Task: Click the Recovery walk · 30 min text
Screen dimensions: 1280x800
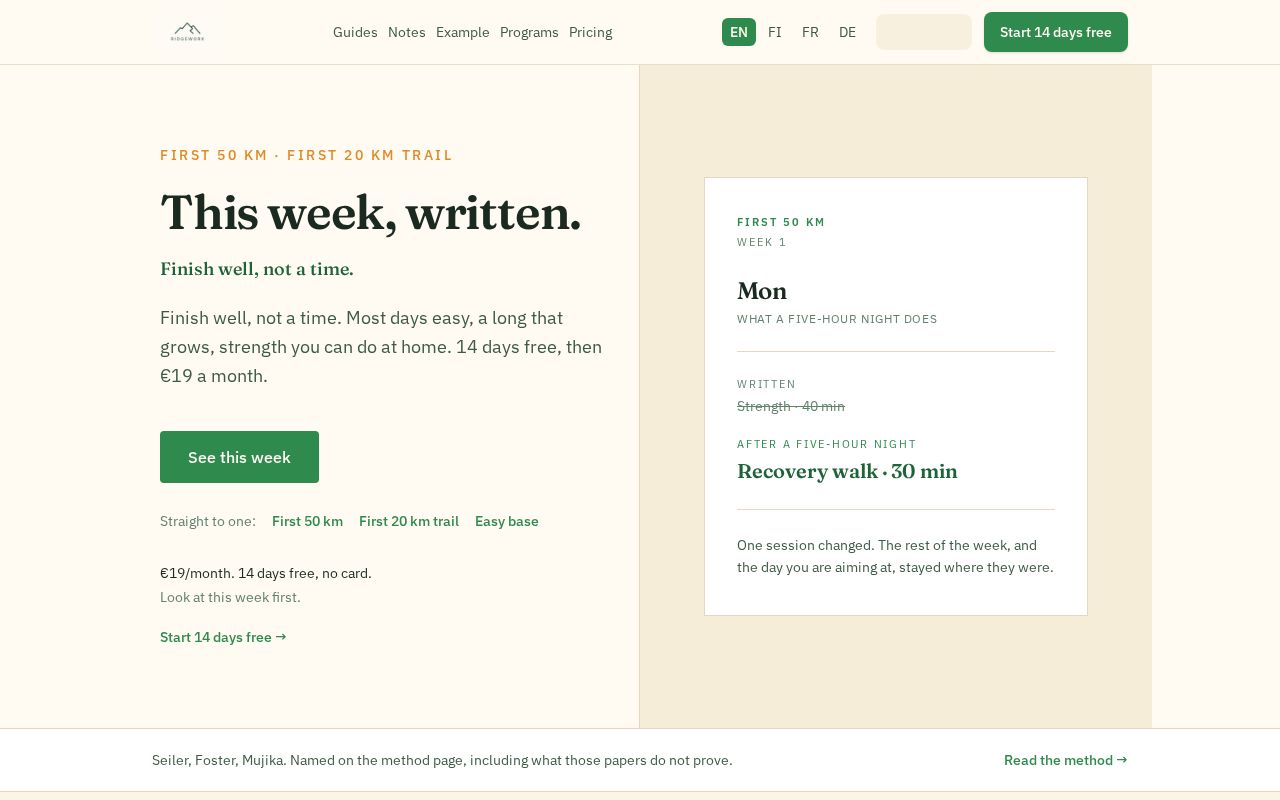Action: point(847,471)
